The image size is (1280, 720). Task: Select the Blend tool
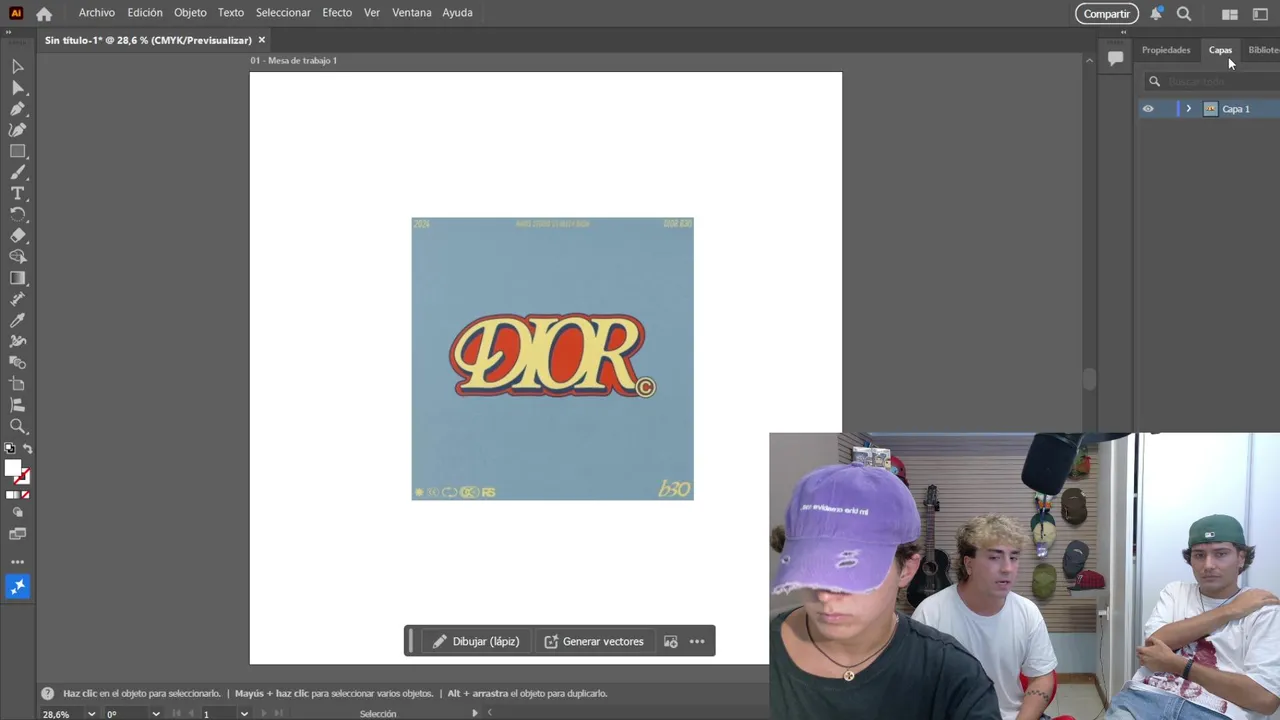17,362
